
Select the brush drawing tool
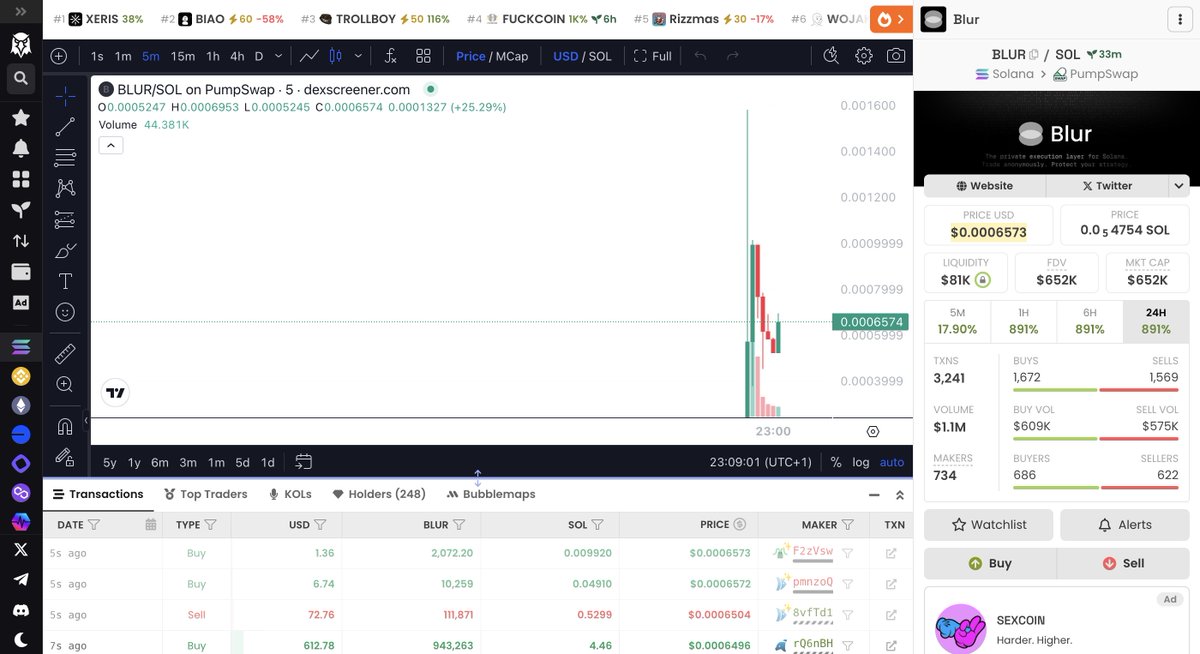pos(65,250)
